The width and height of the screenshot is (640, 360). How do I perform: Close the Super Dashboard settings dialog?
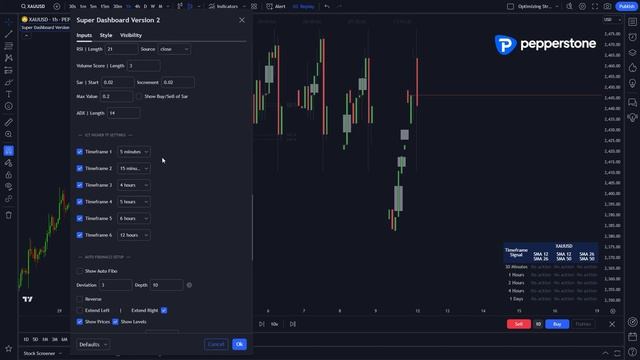242,20
